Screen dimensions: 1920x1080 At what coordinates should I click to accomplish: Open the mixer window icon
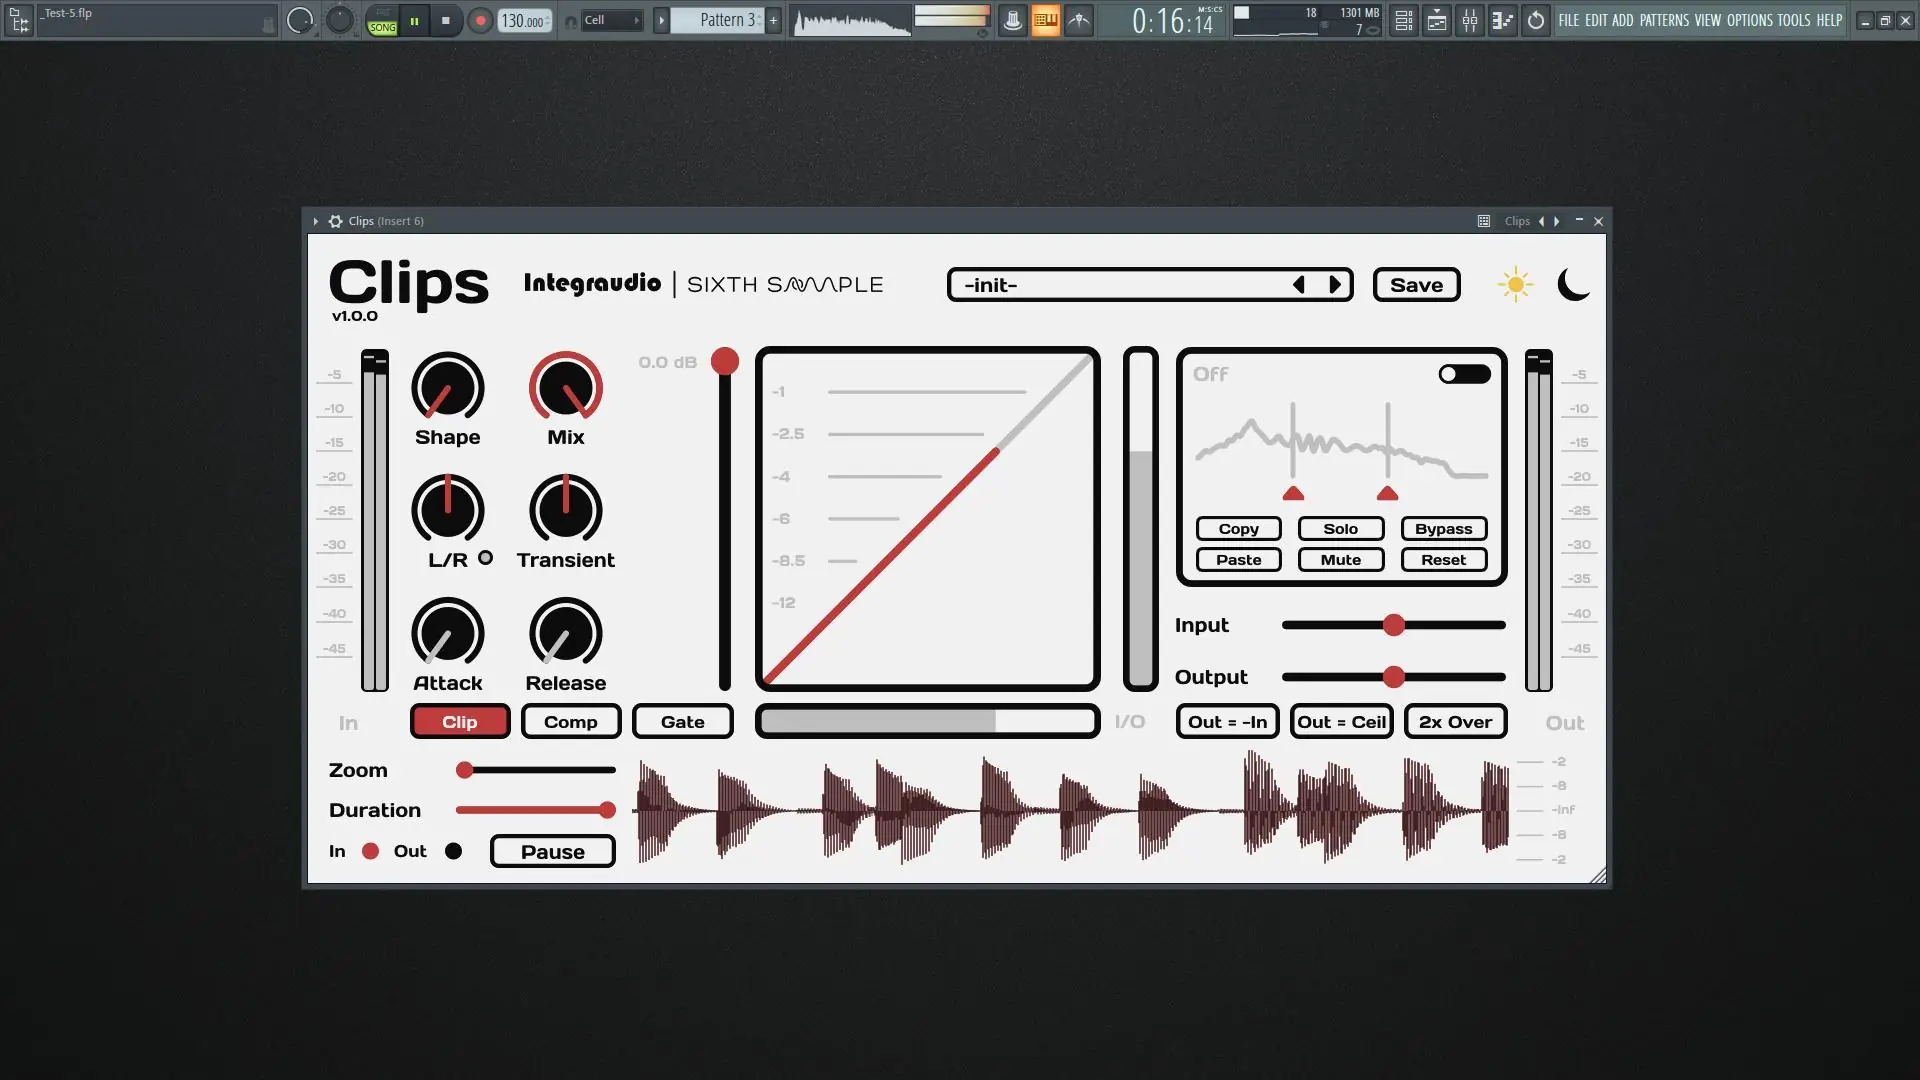pos(1469,20)
